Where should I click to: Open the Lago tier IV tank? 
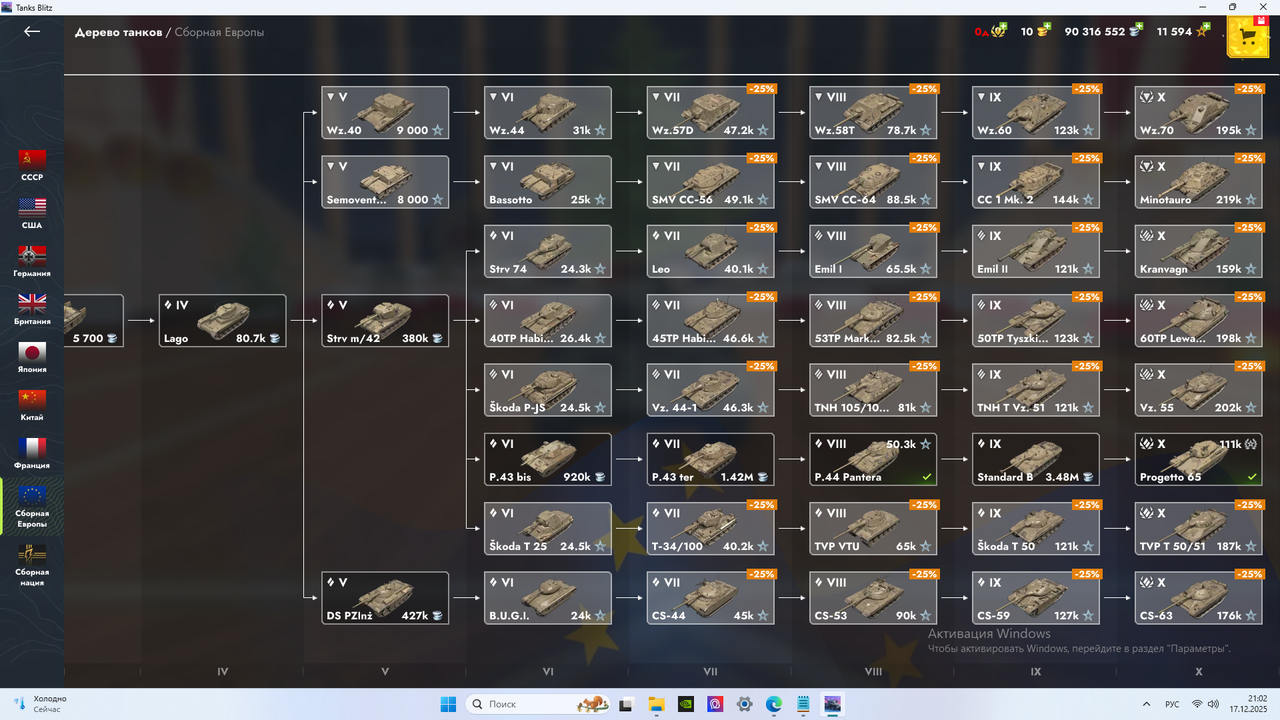tap(223, 321)
